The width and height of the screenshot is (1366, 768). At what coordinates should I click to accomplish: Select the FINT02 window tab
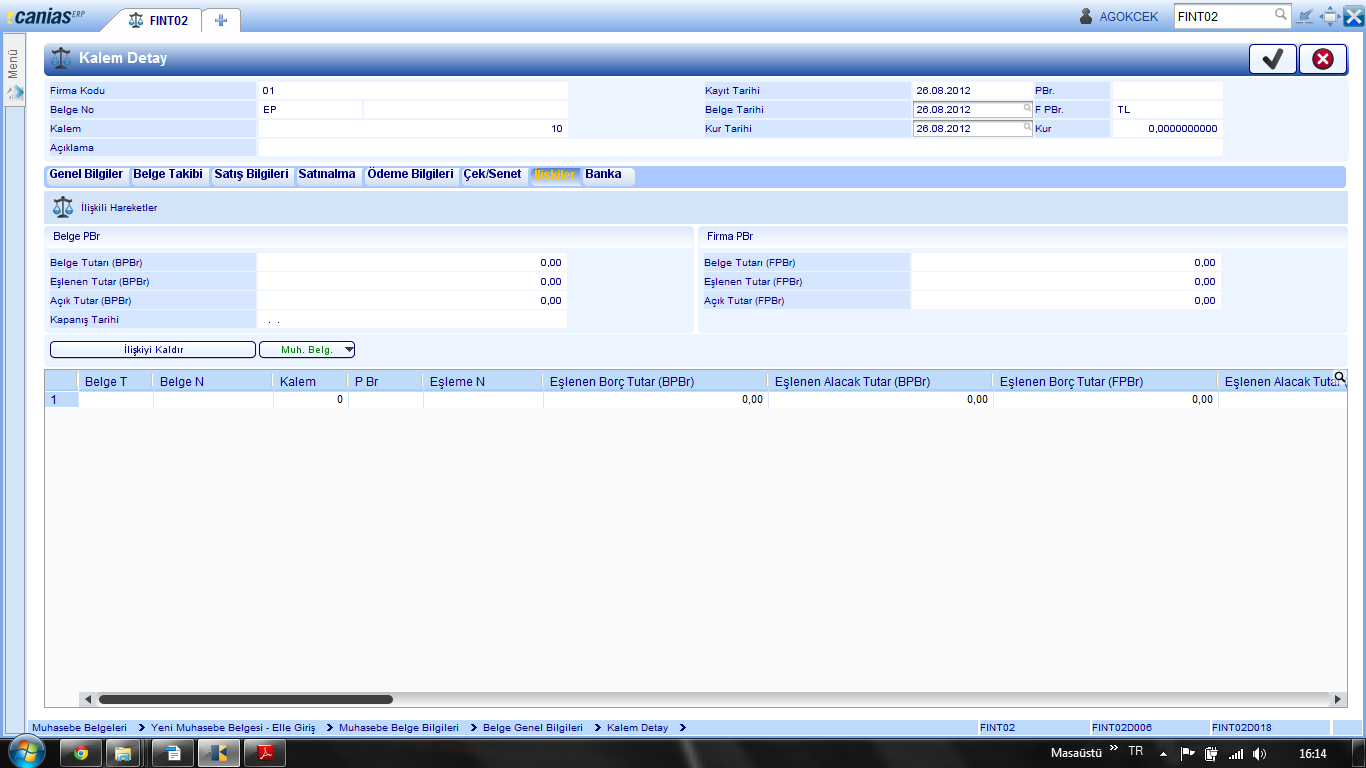coord(158,20)
